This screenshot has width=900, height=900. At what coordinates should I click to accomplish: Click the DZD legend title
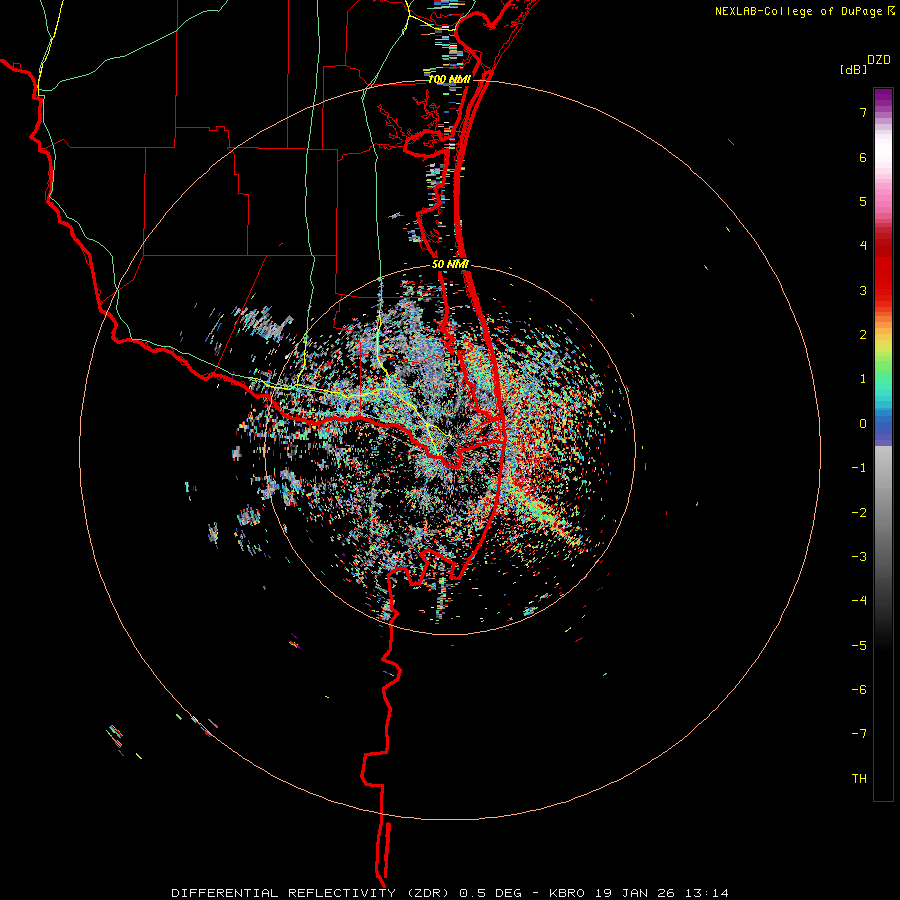coord(879,60)
